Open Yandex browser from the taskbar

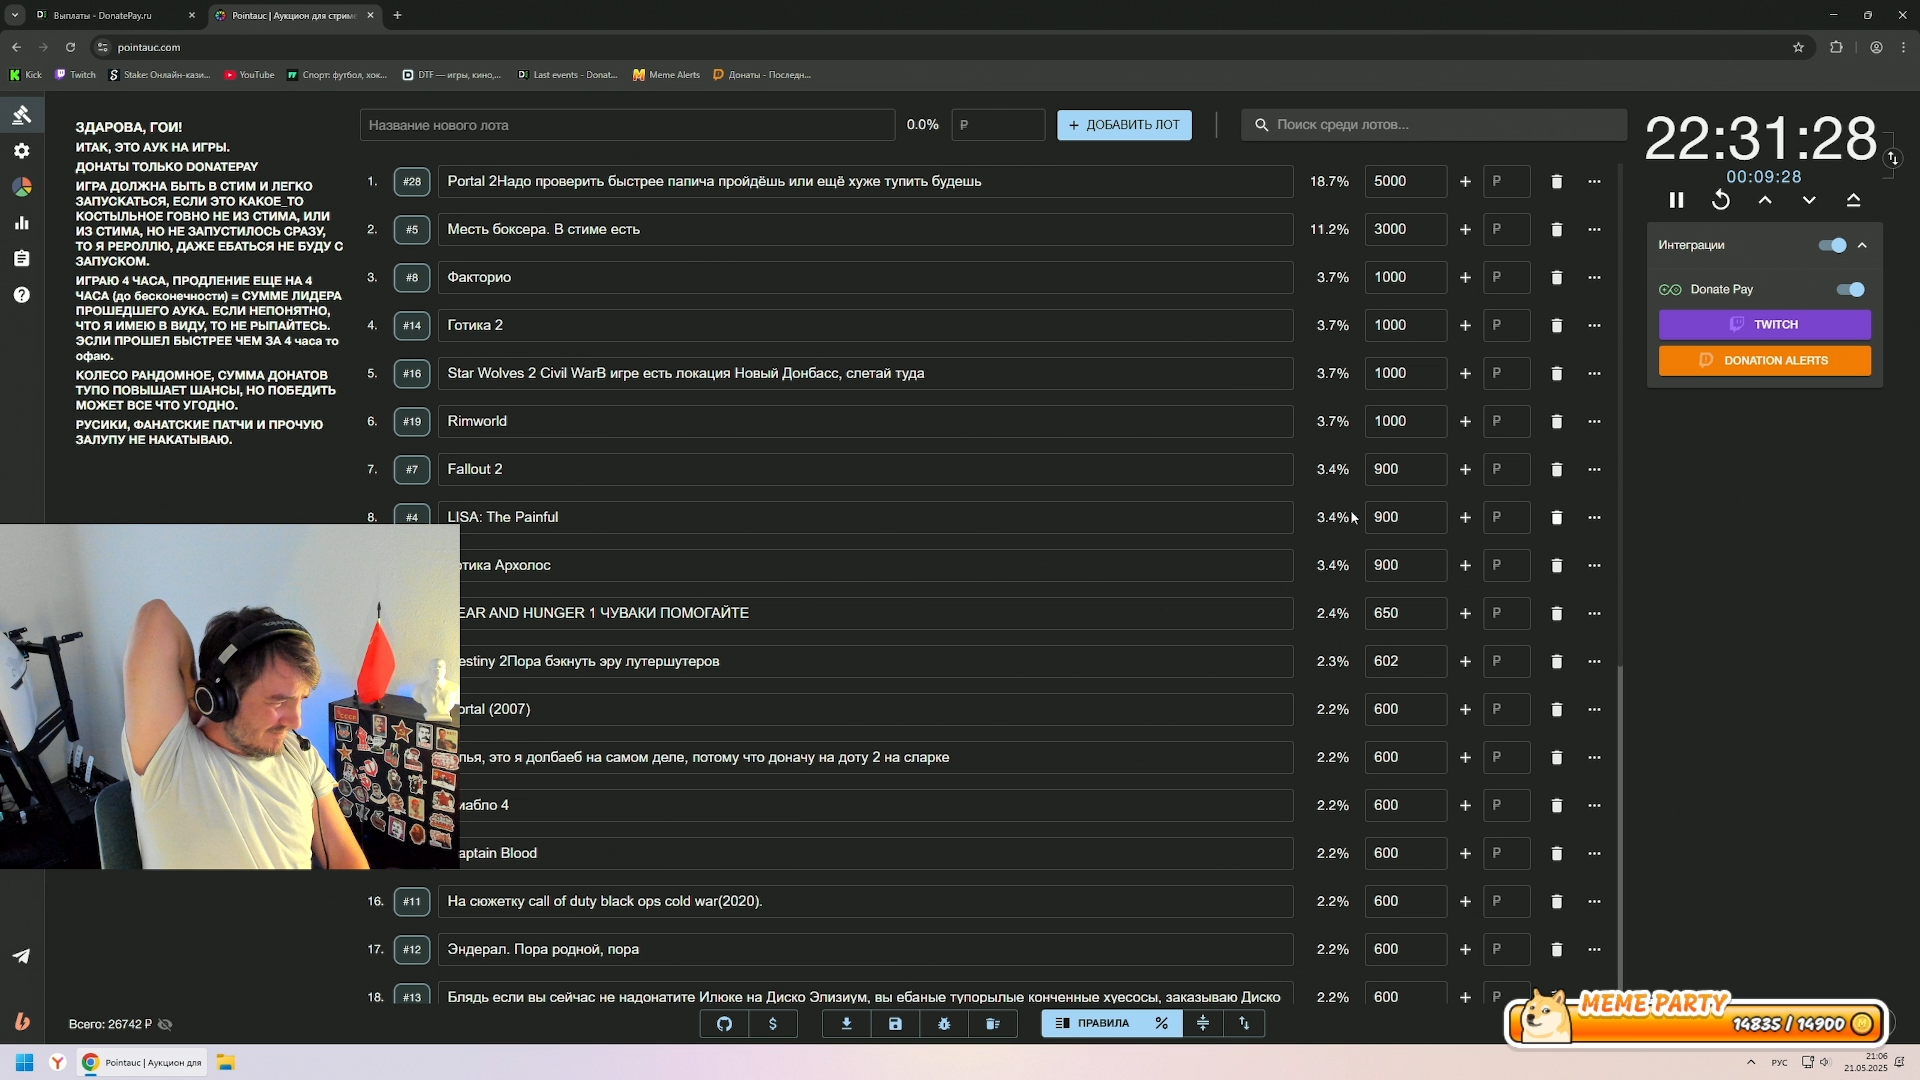tap(58, 1062)
